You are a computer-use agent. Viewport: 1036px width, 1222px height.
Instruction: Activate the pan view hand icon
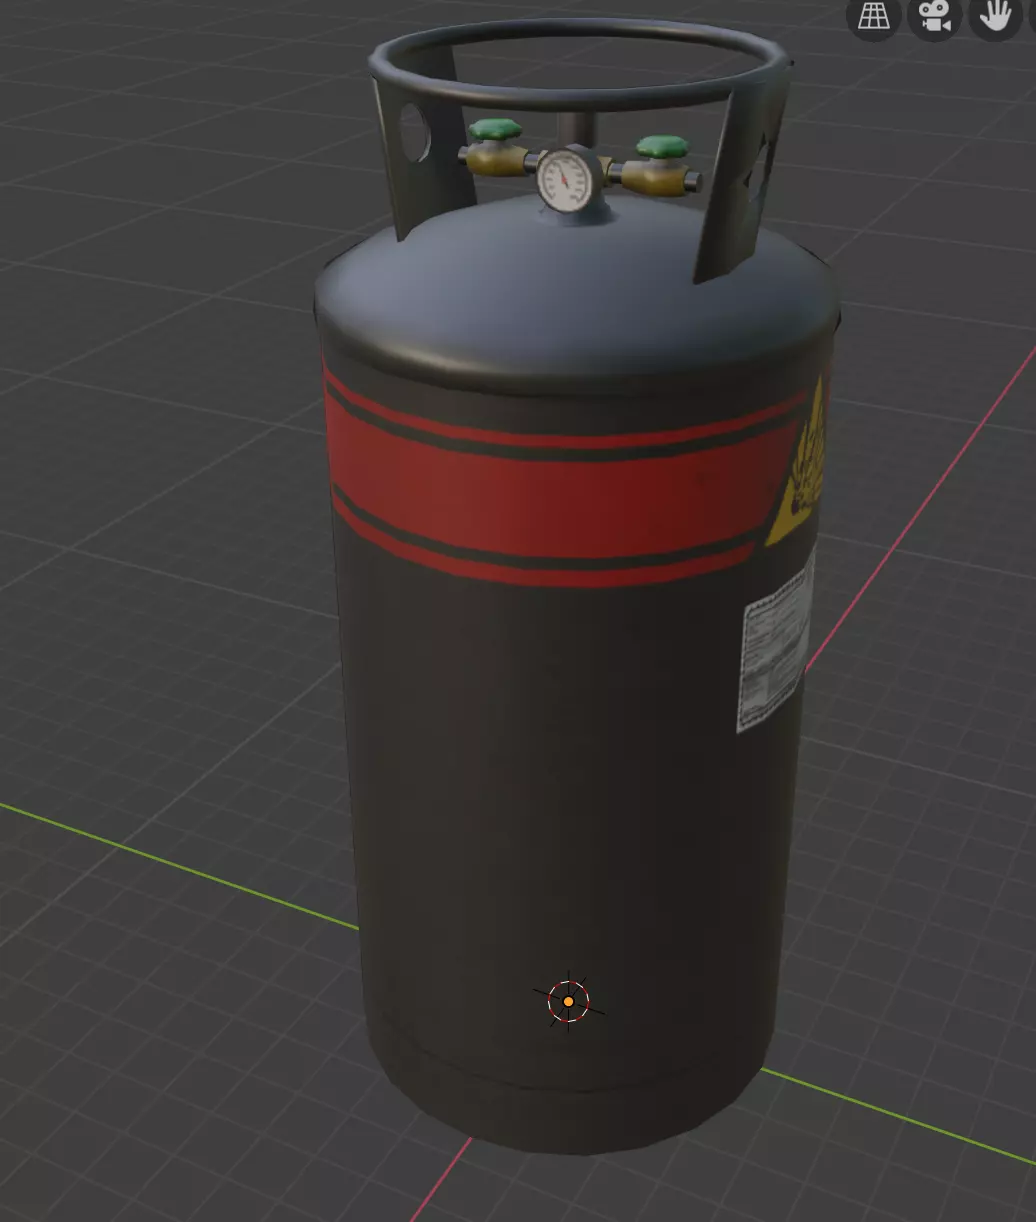(x=995, y=16)
